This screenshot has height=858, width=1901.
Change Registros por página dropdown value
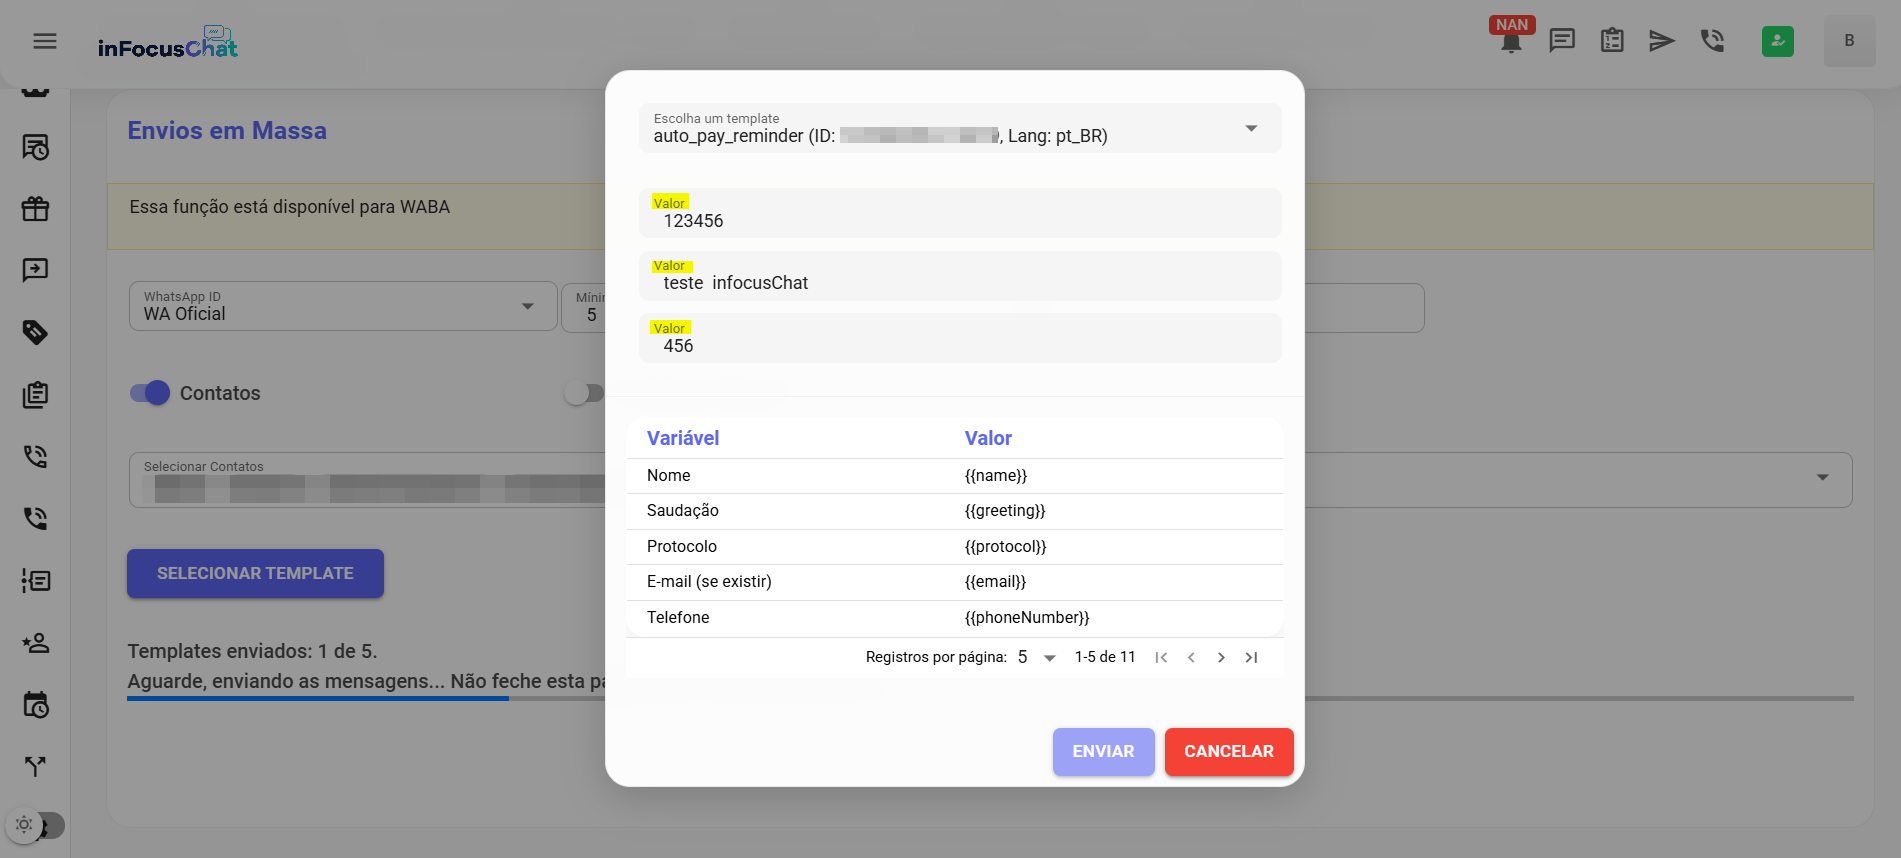tap(1037, 657)
